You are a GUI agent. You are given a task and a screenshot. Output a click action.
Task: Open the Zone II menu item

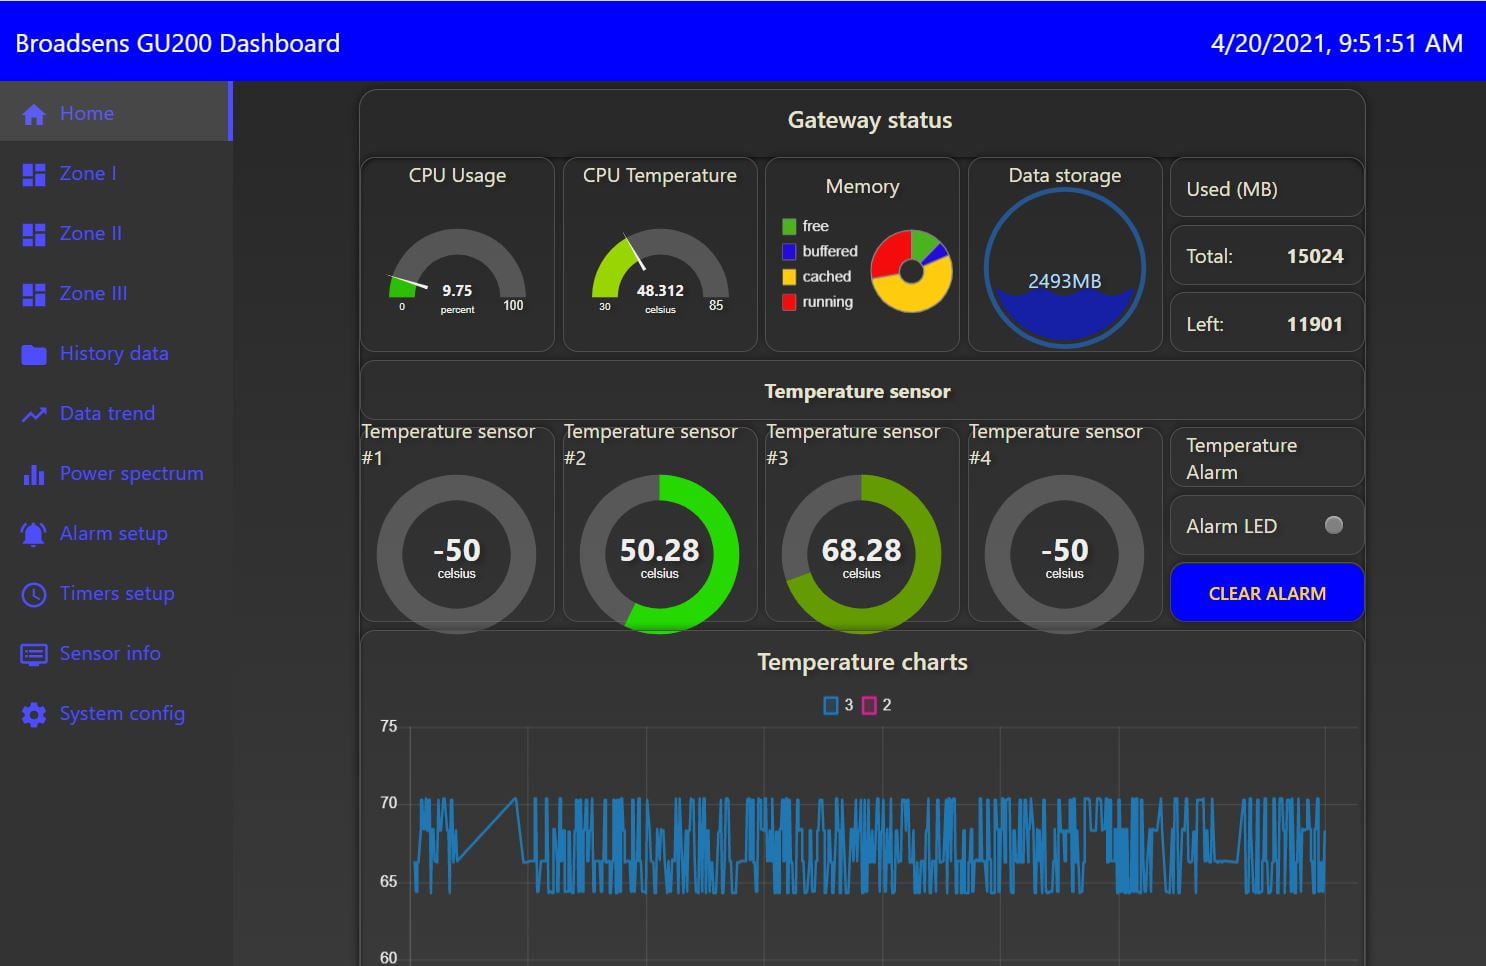(90, 234)
